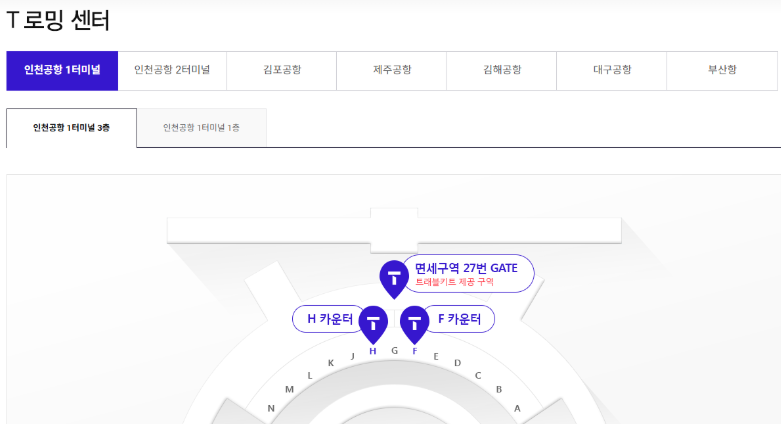Click the T 로밍 센터 heading
Image resolution: width=781 pixels, height=424 pixels.
[58, 20]
